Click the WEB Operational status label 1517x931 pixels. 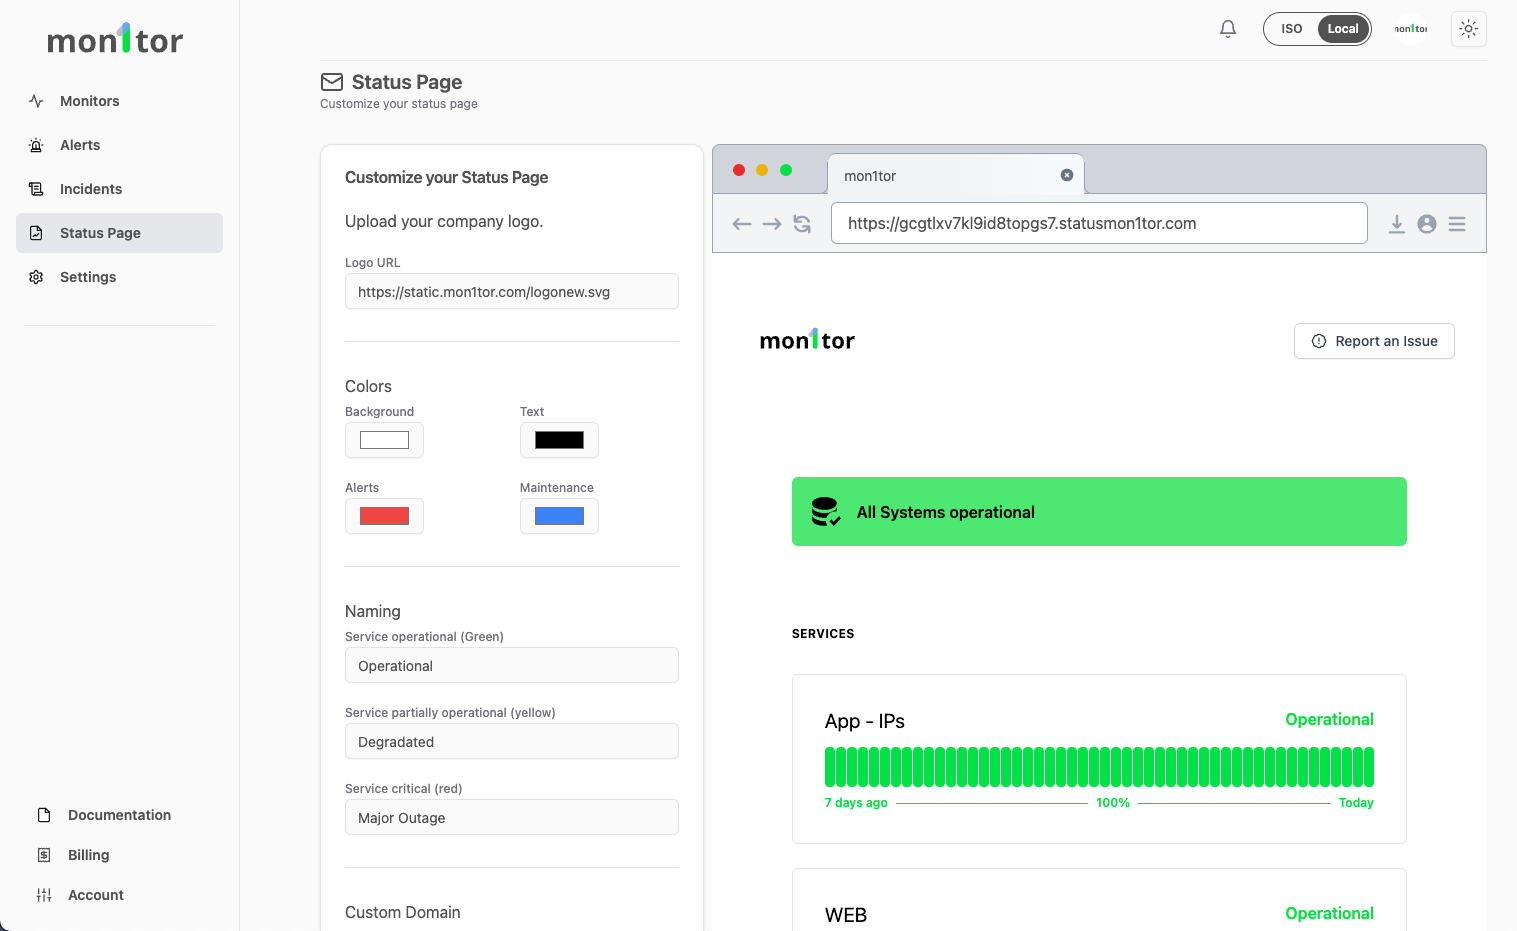pyautogui.click(x=1329, y=913)
